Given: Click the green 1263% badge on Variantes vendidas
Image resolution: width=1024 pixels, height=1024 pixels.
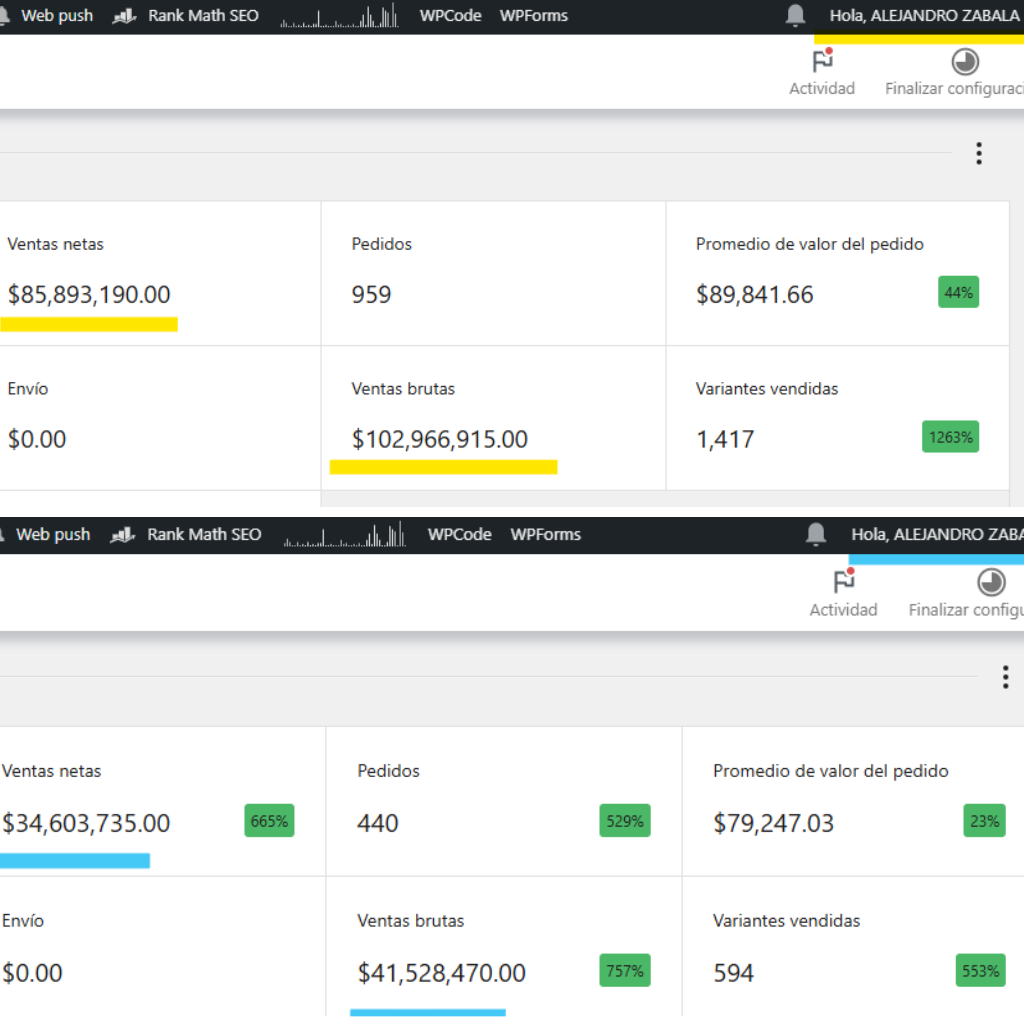Looking at the screenshot, I should click(x=950, y=437).
